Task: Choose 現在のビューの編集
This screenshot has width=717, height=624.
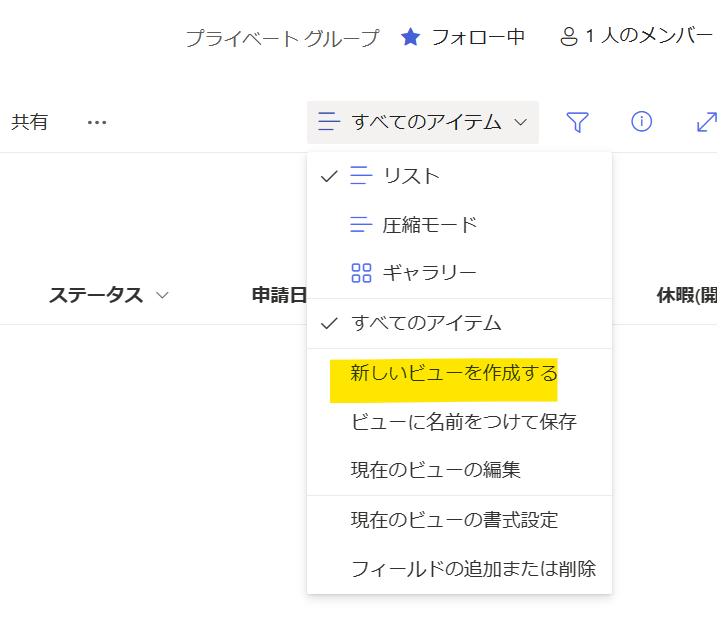Action: [459, 470]
